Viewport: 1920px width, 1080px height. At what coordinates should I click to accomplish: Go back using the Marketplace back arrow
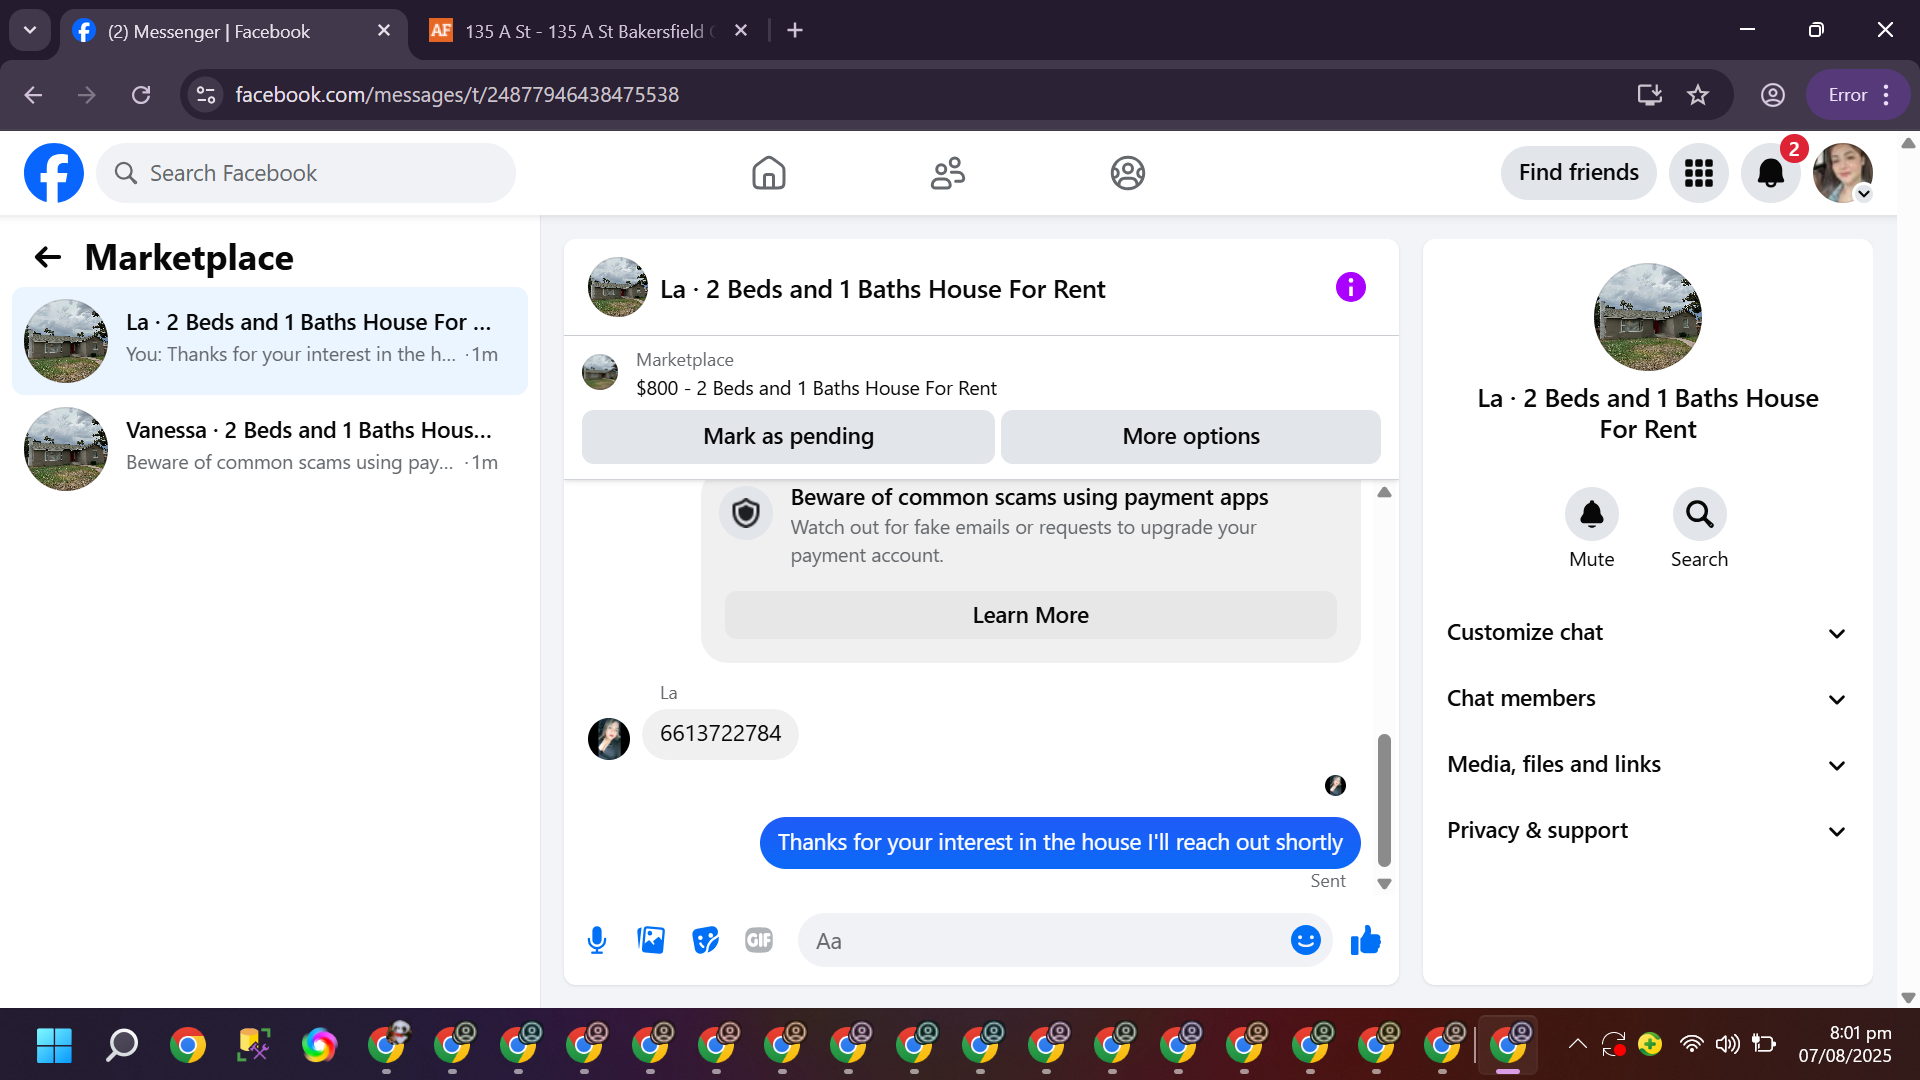pyautogui.click(x=48, y=258)
